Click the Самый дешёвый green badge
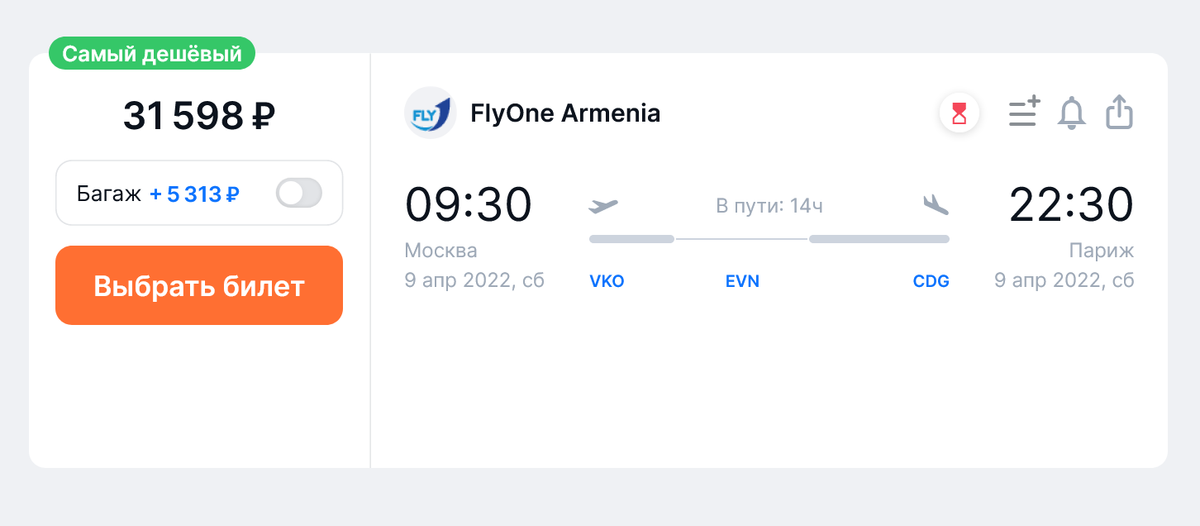This screenshot has width=1200, height=526. point(152,54)
